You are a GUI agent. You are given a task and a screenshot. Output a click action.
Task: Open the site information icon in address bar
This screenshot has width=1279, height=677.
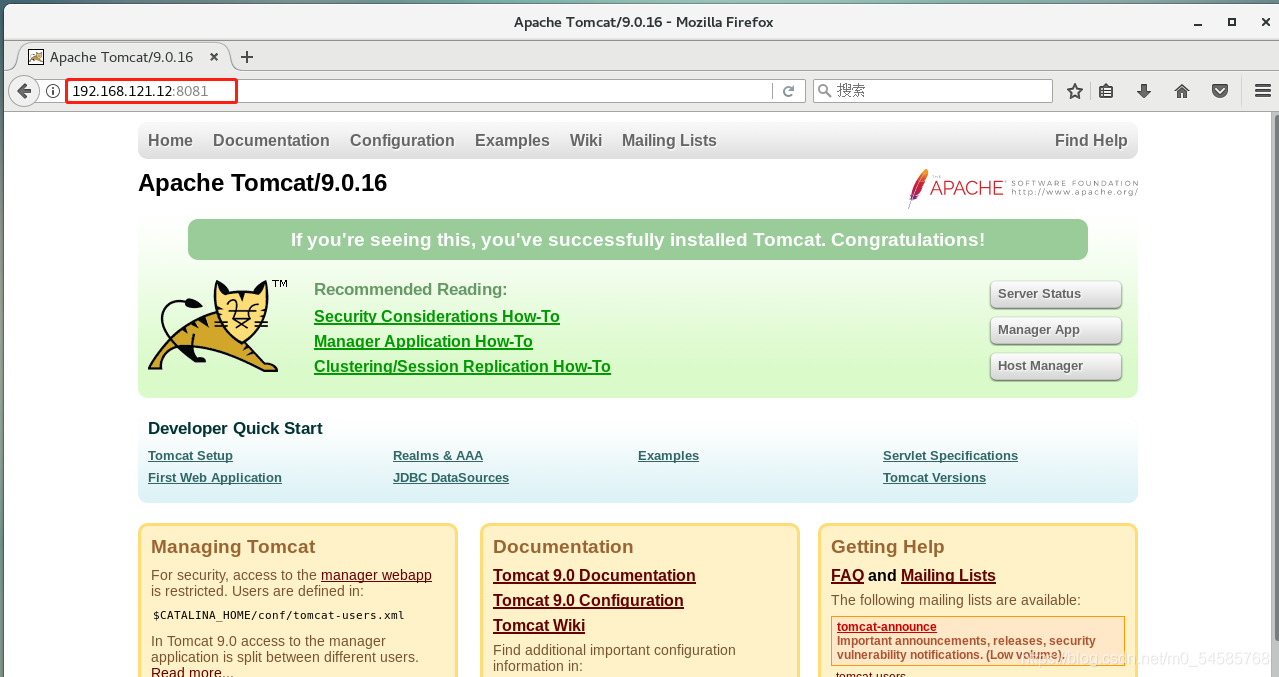tap(53, 91)
